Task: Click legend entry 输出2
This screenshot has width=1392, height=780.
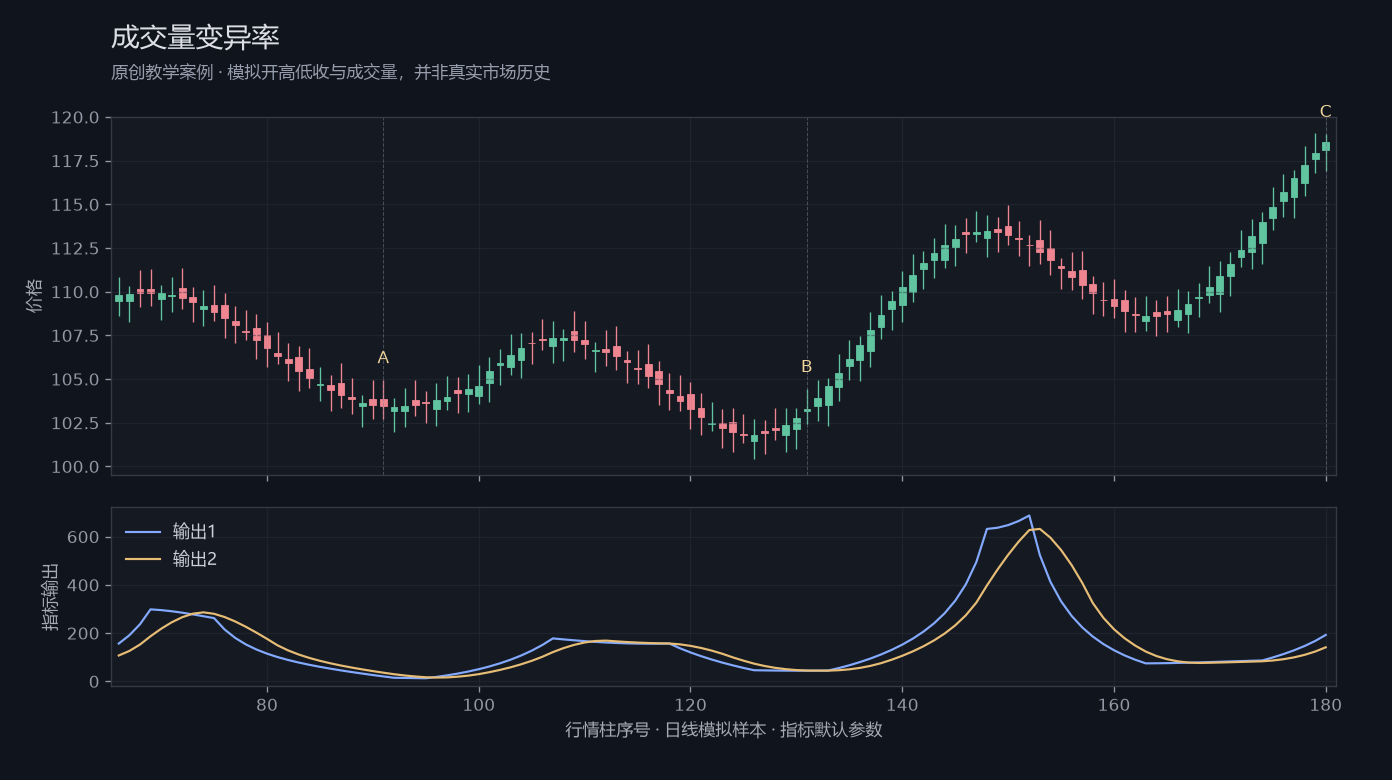Action: coord(194,559)
